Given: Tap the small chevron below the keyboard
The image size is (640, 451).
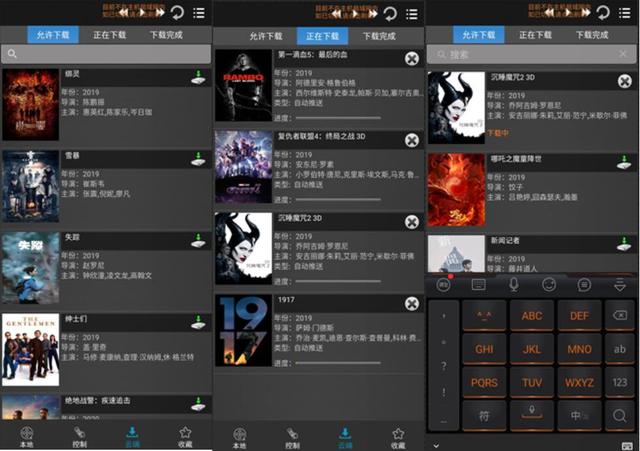Looking at the screenshot, I should click(436, 446).
